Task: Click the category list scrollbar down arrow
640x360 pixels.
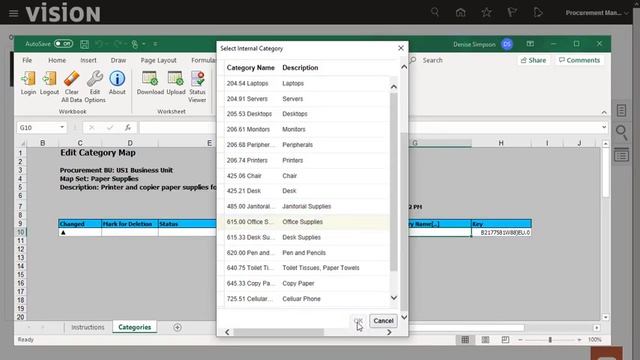Action: (393, 298)
